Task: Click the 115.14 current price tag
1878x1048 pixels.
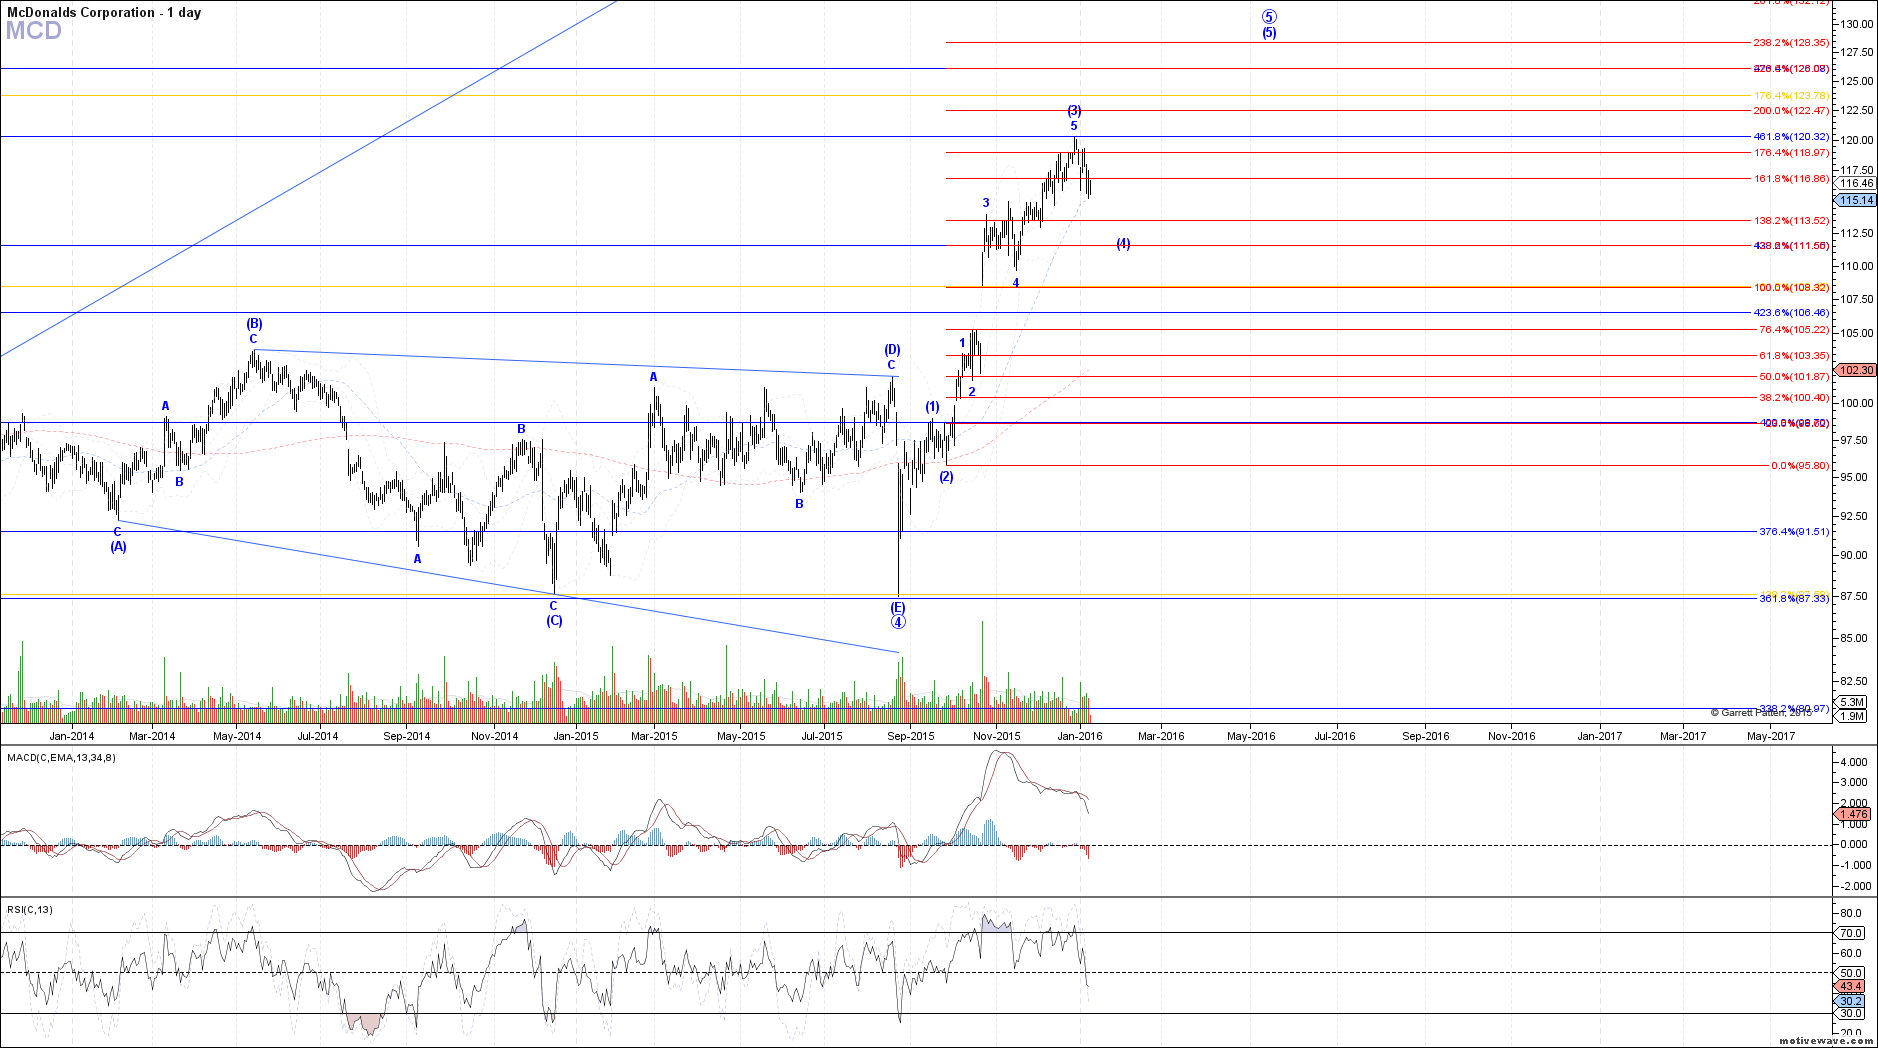Action: [x=1857, y=201]
